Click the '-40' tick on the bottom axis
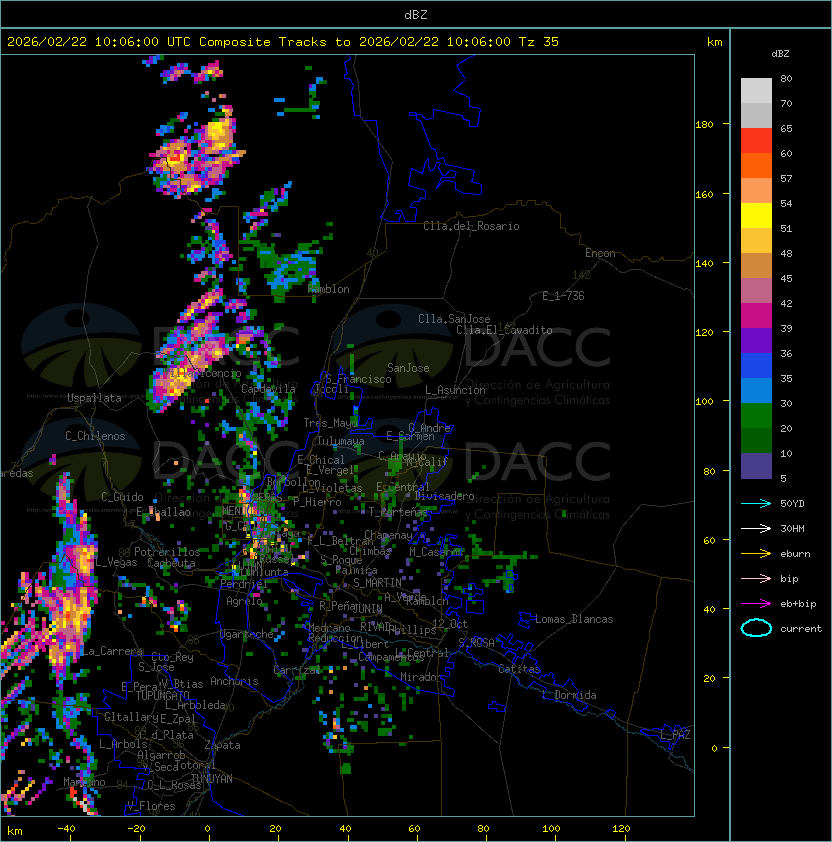This screenshot has height=842, width=832. click(x=66, y=829)
